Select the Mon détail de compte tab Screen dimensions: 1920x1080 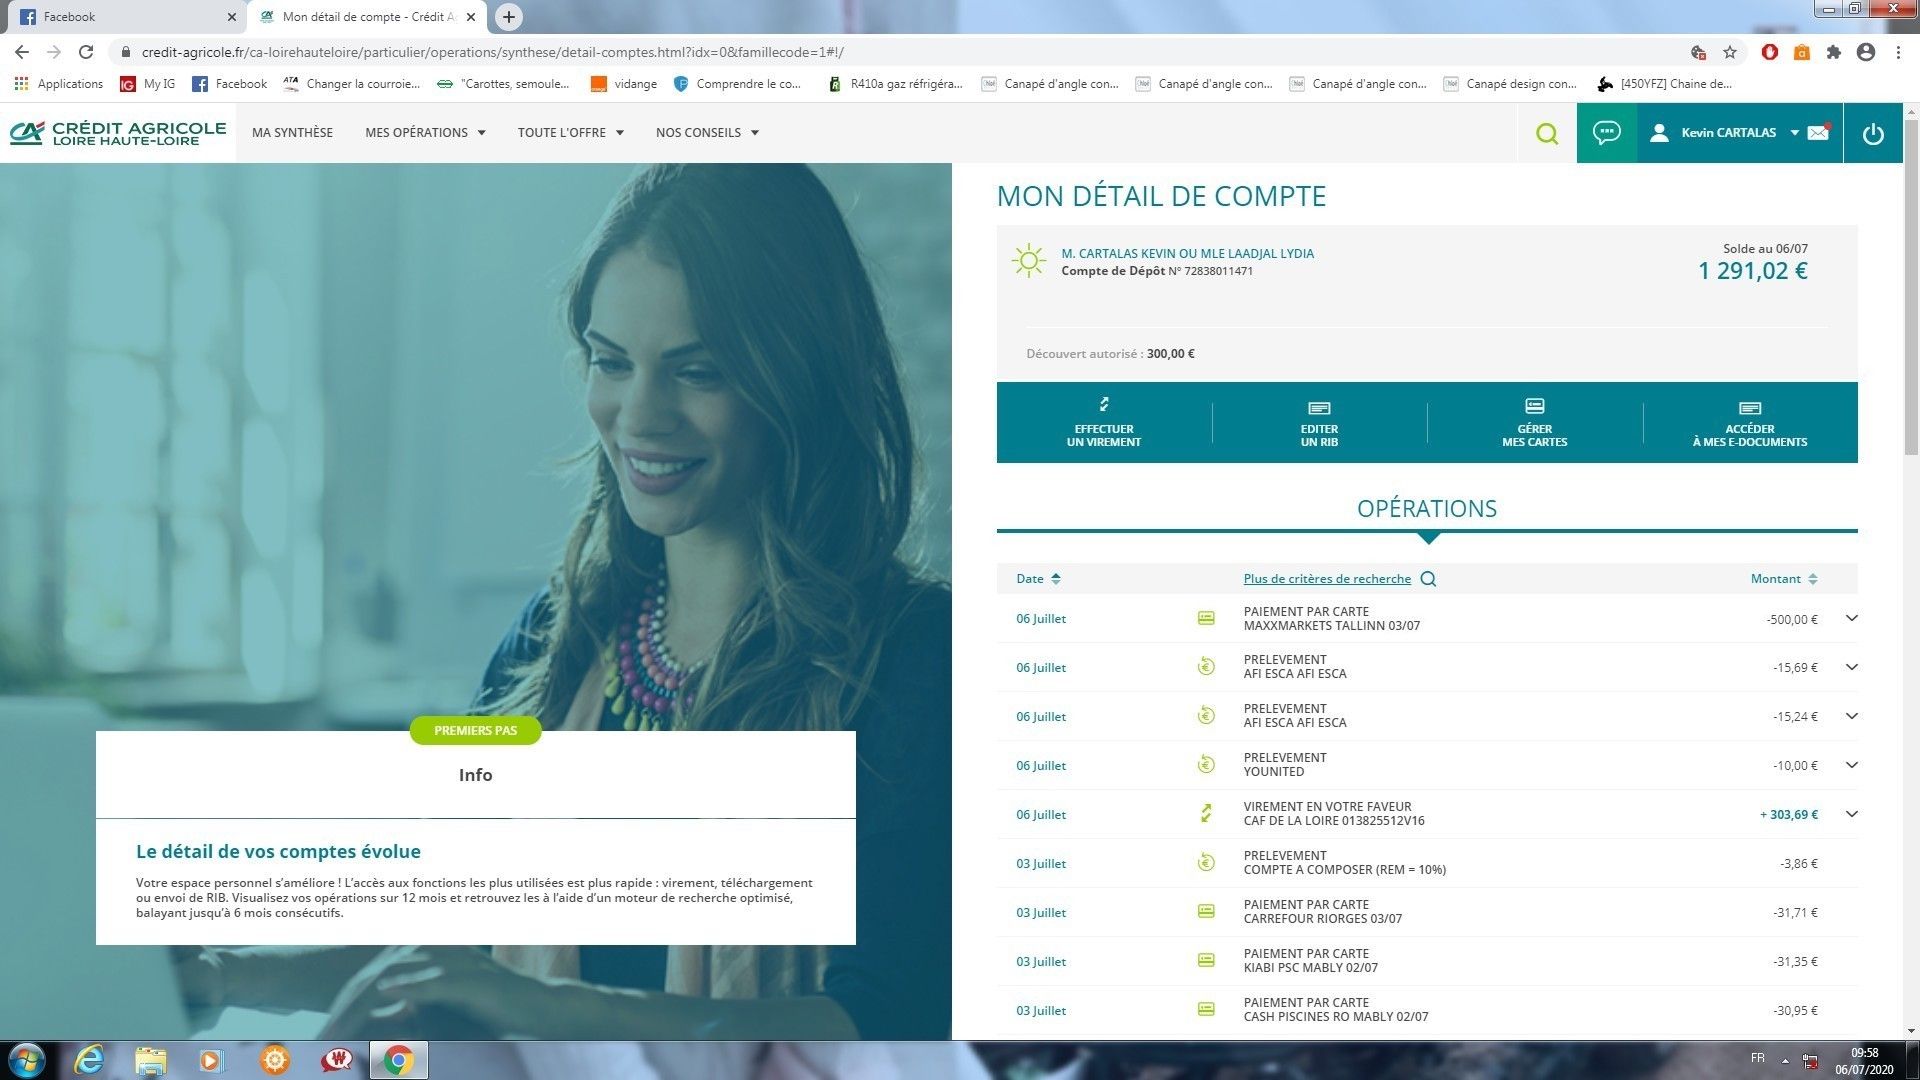point(367,17)
